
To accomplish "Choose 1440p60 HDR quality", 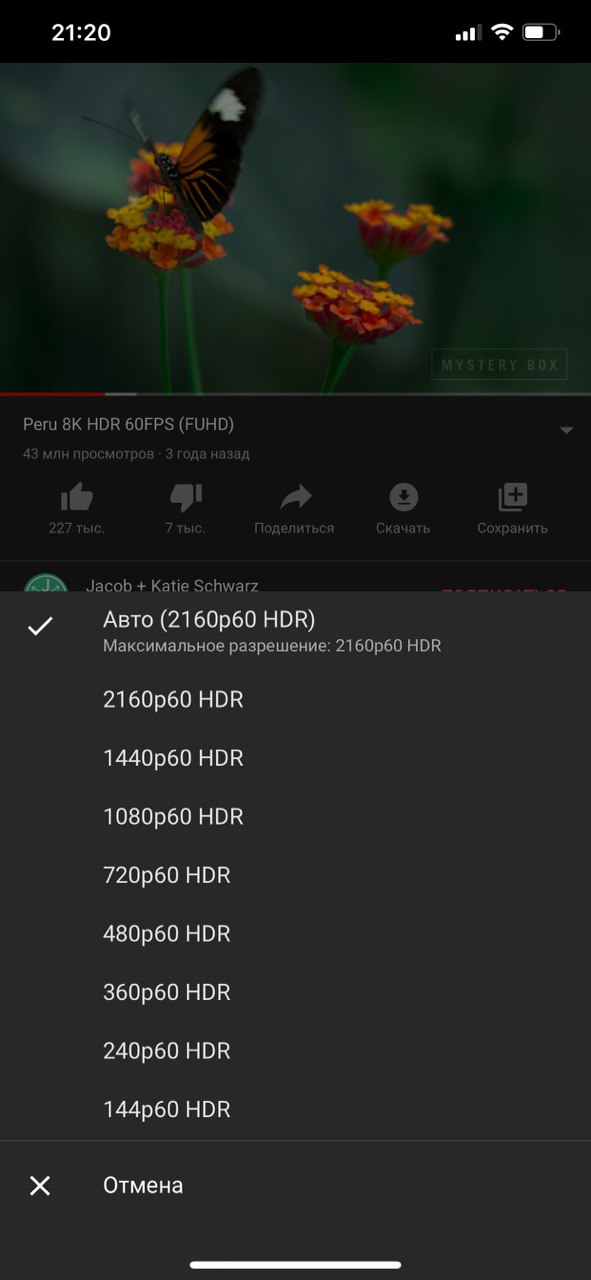I will click(295, 758).
